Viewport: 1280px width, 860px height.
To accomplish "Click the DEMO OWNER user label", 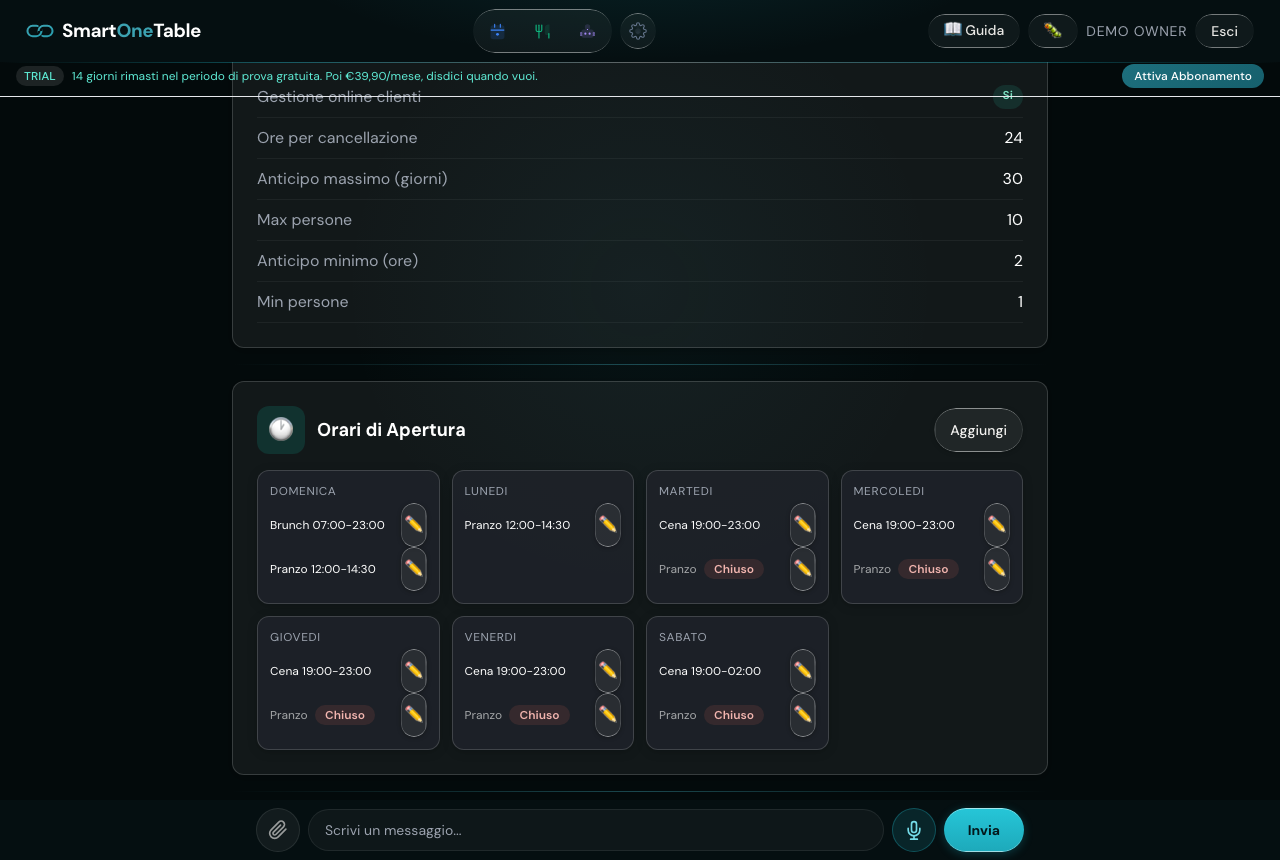I will tap(1136, 31).
